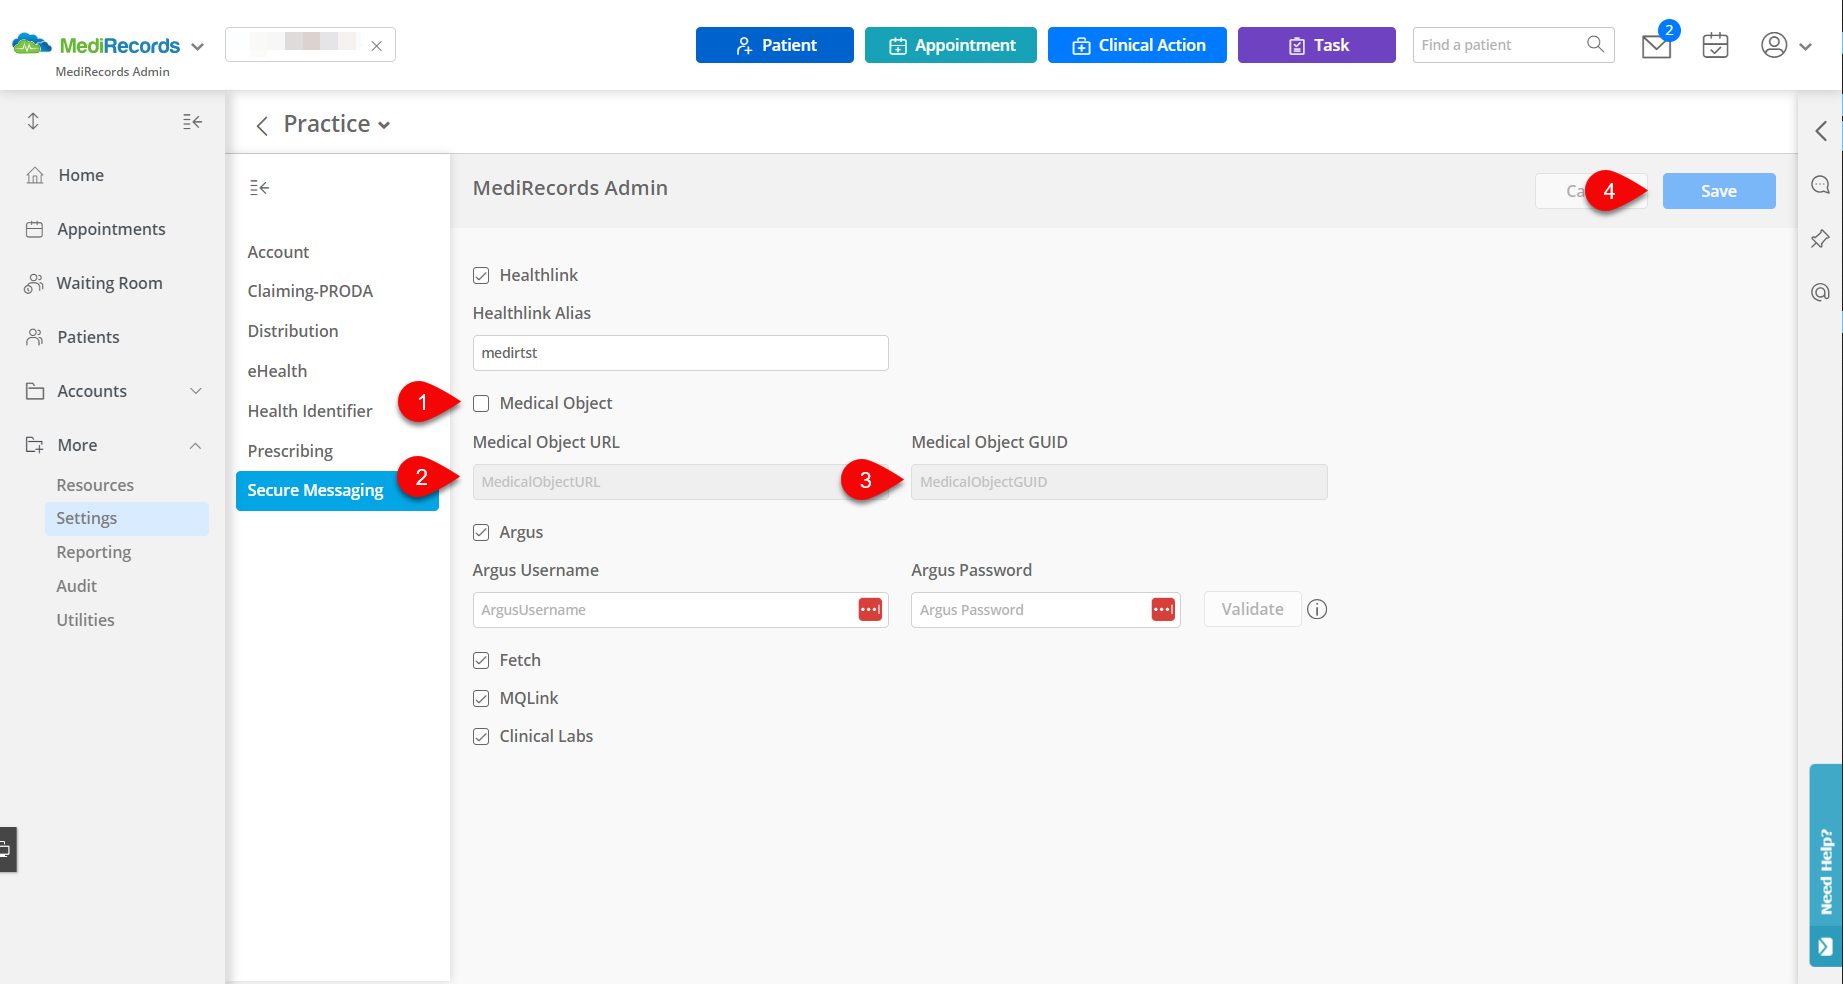This screenshot has height=984, width=1843.
Task: Go back using the Practice arrow
Action: pos(262,125)
